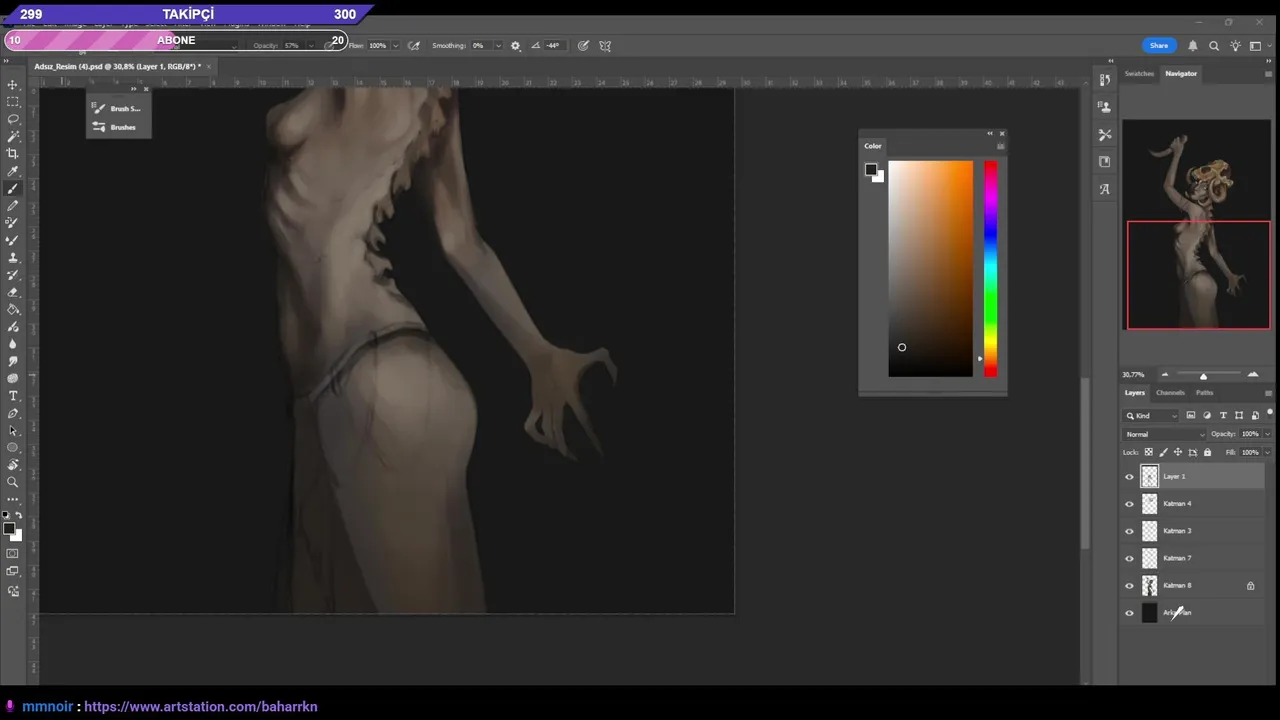The image size is (1280, 720).
Task: Select the Move tool
Action: pos(13,85)
